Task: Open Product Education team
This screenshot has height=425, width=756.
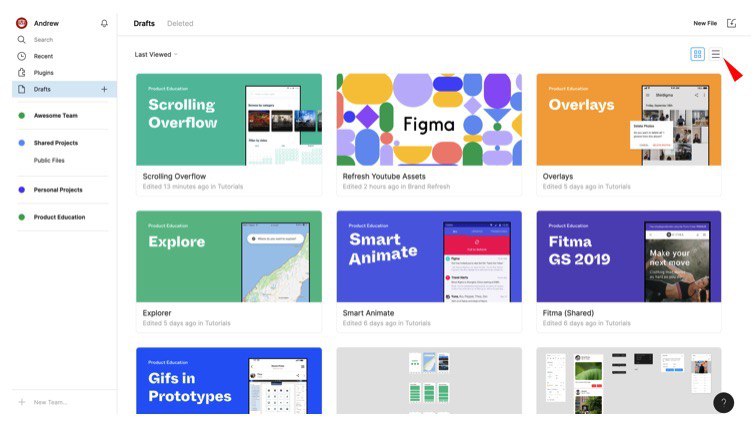Action: tap(59, 217)
